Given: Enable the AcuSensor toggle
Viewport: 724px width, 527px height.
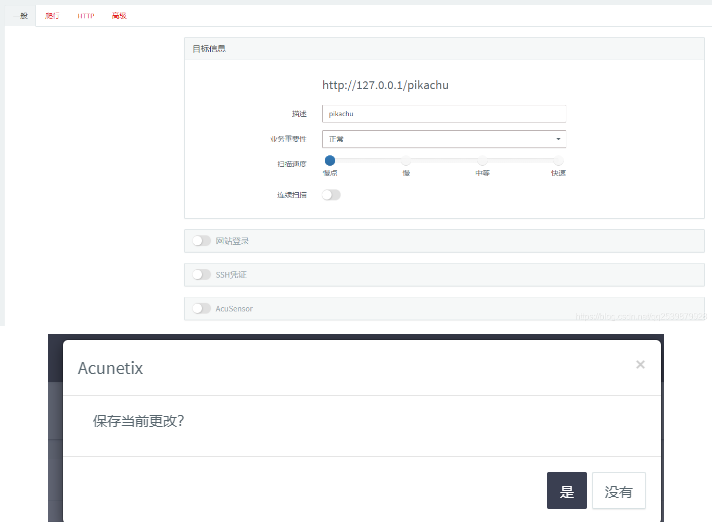Looking at the screenshot, I should coord(201,308).
